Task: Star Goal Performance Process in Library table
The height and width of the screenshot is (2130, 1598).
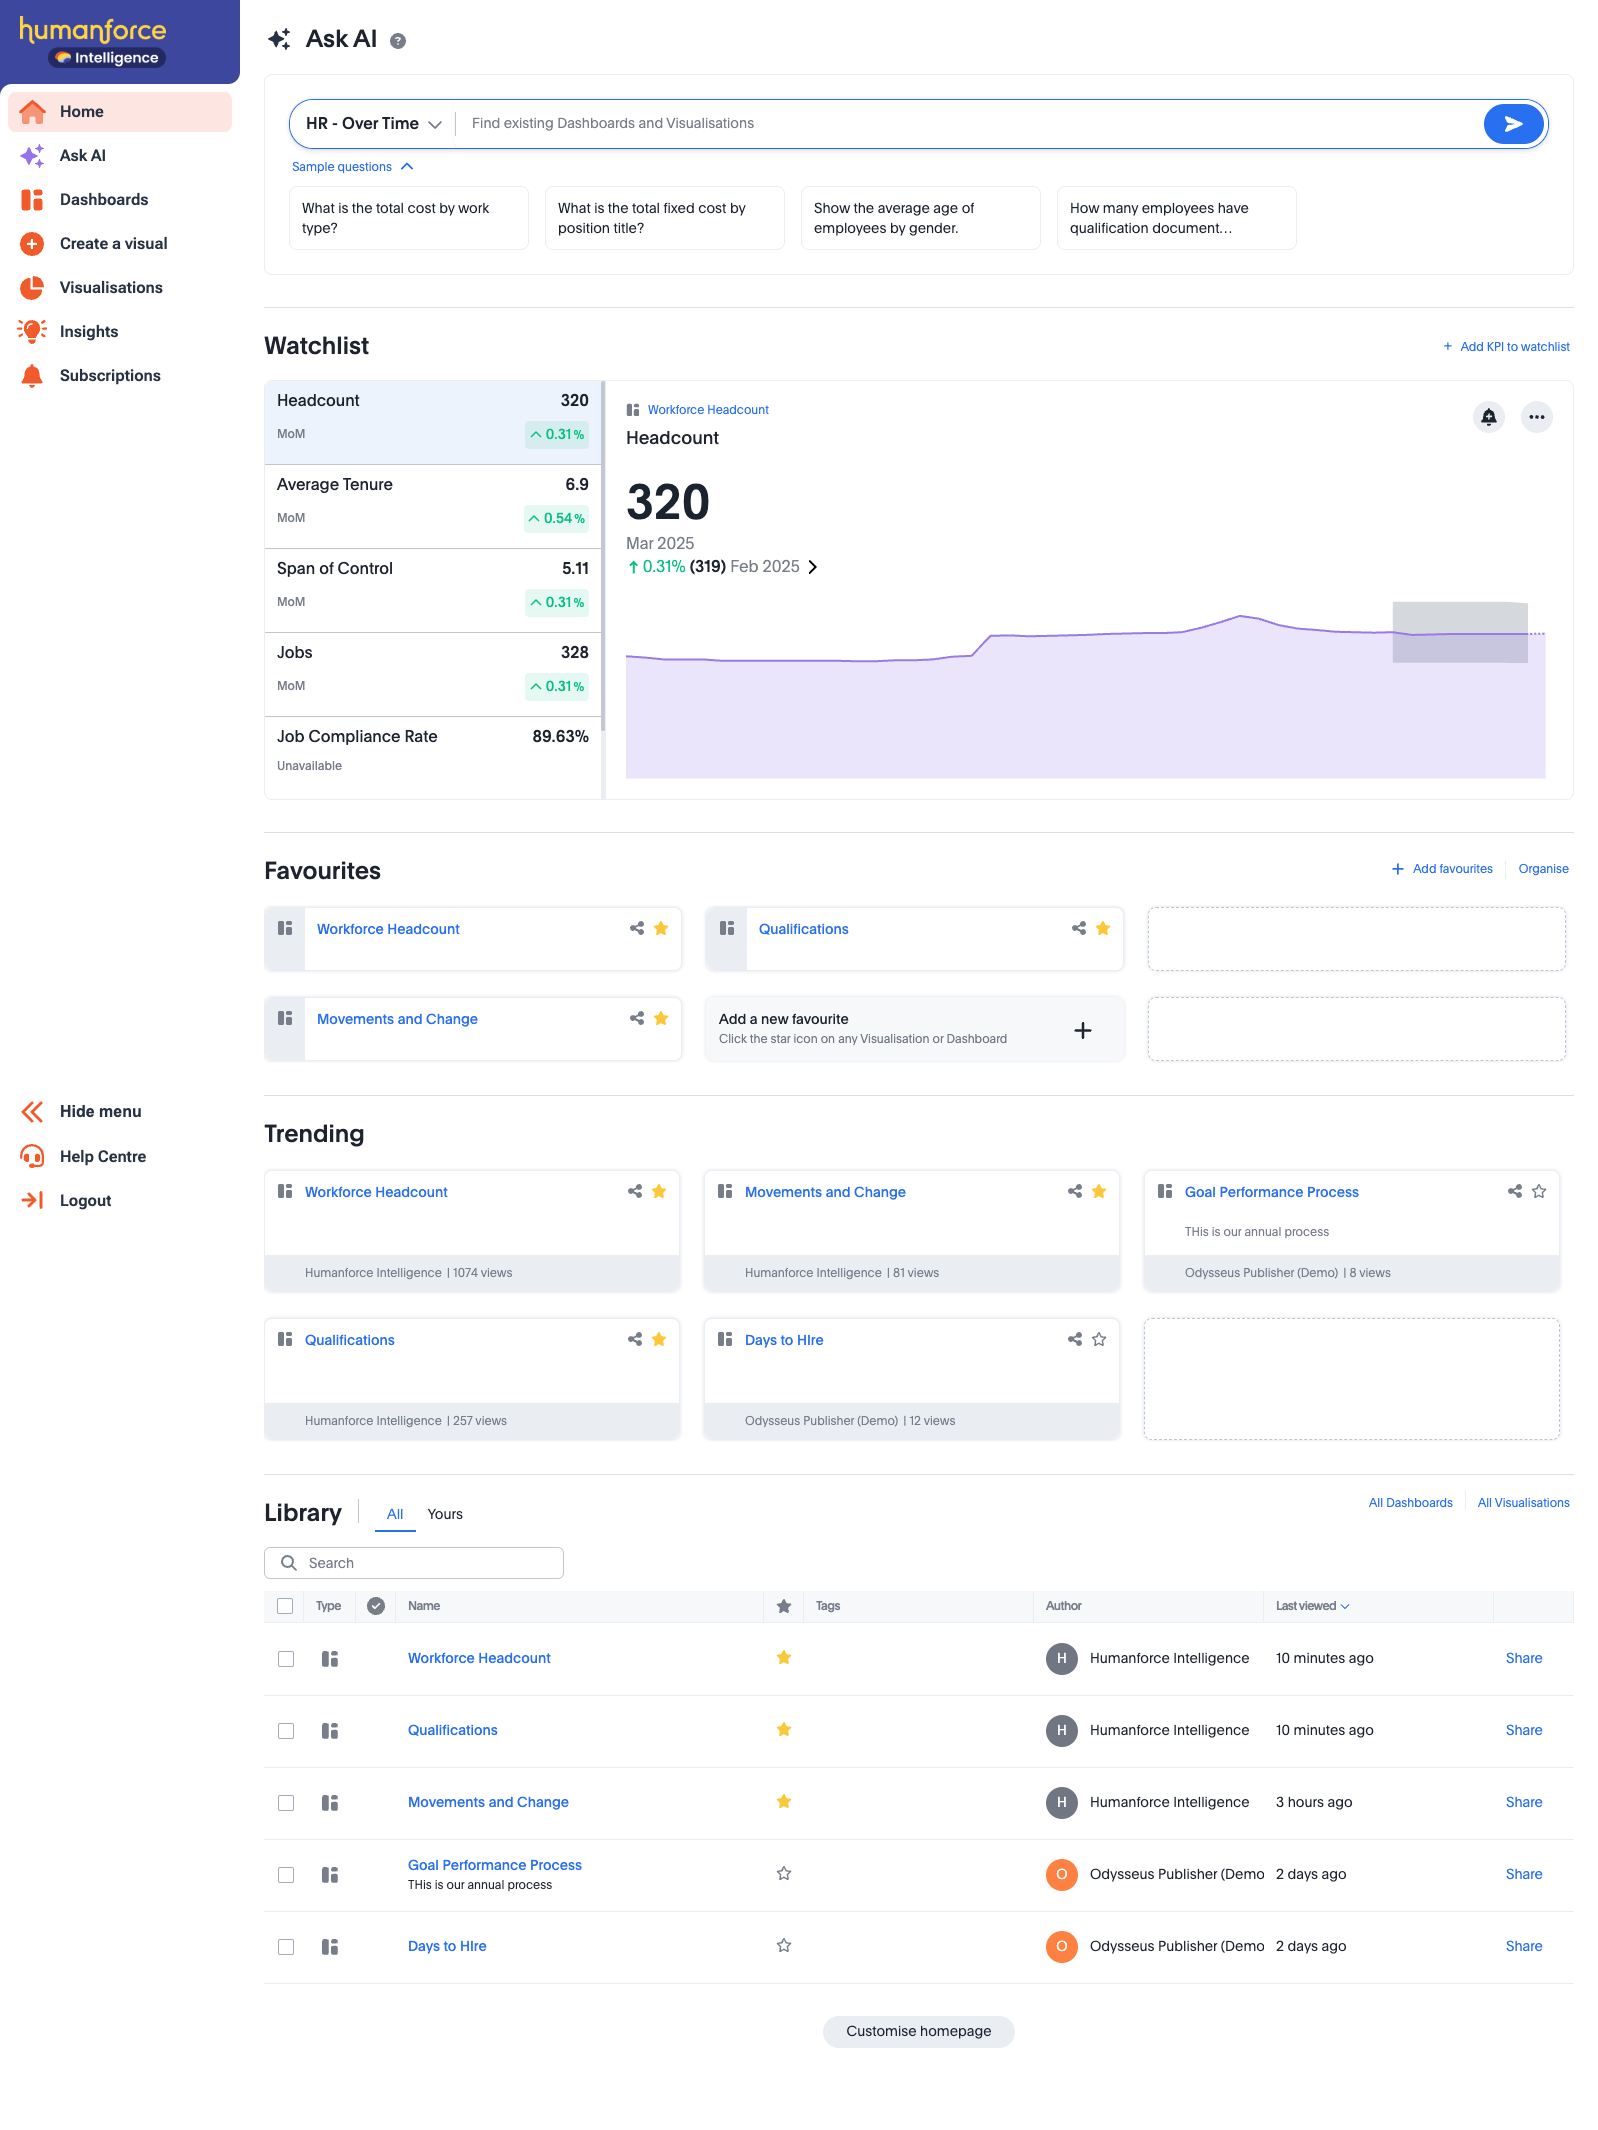Action: [784, 1874]
